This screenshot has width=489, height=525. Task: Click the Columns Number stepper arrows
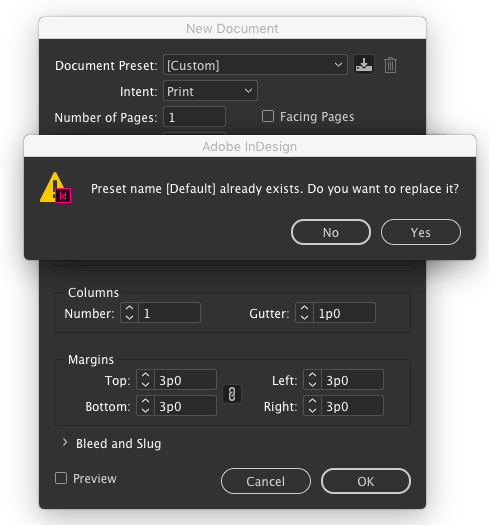[x=129, y=313]
